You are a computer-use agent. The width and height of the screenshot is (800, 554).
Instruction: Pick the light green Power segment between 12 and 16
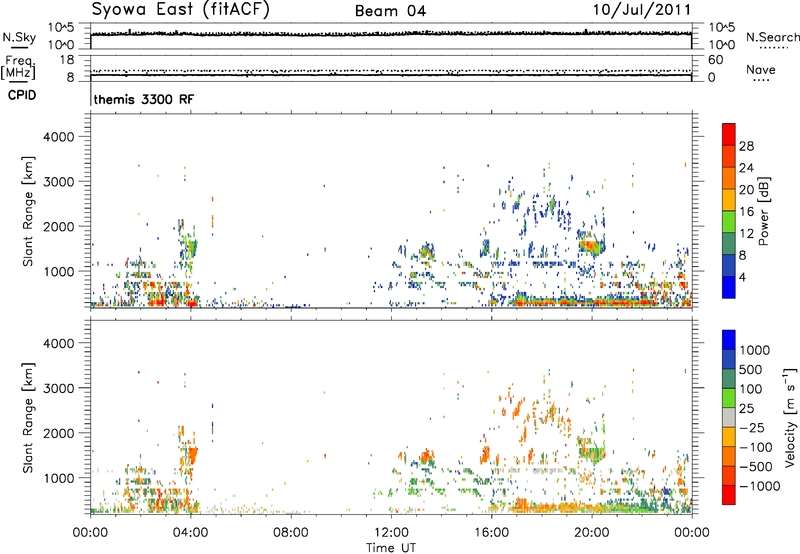[x=729, y=222]
